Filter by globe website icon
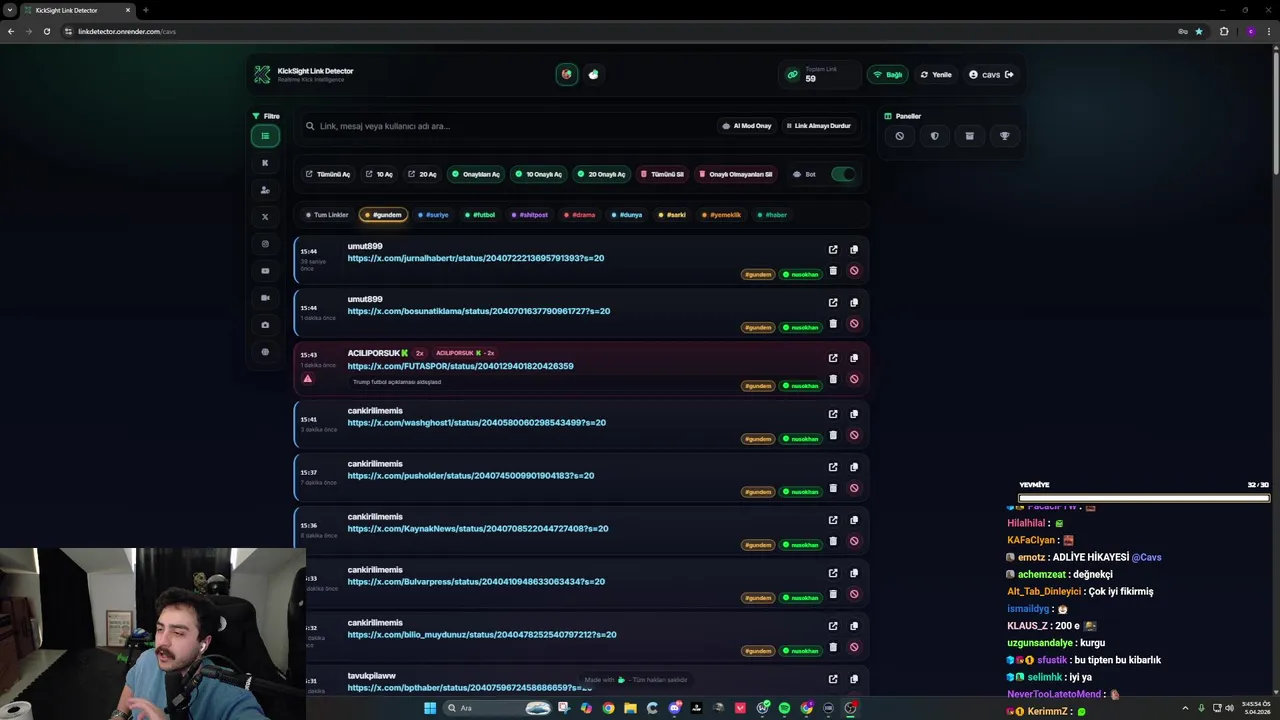This screenshot has width=1280, height=720. (265, 352)
